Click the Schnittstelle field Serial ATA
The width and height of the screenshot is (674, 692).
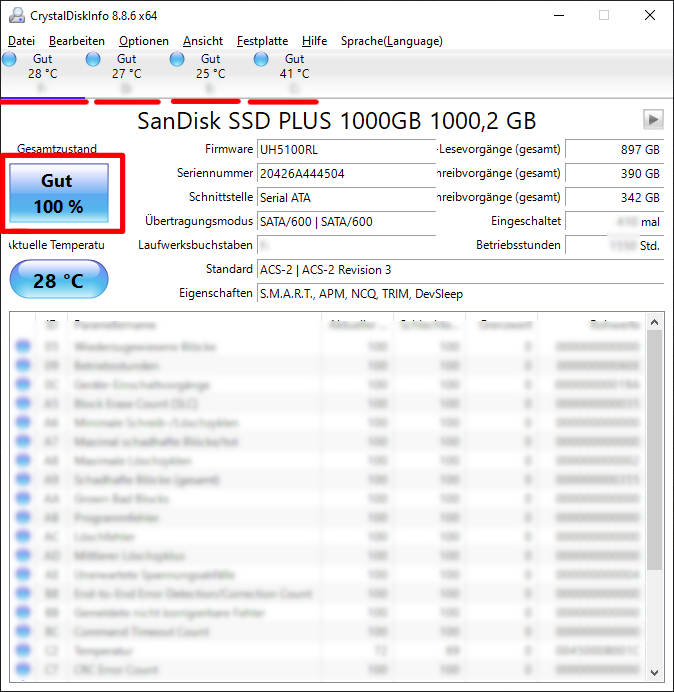coord(346,197)
